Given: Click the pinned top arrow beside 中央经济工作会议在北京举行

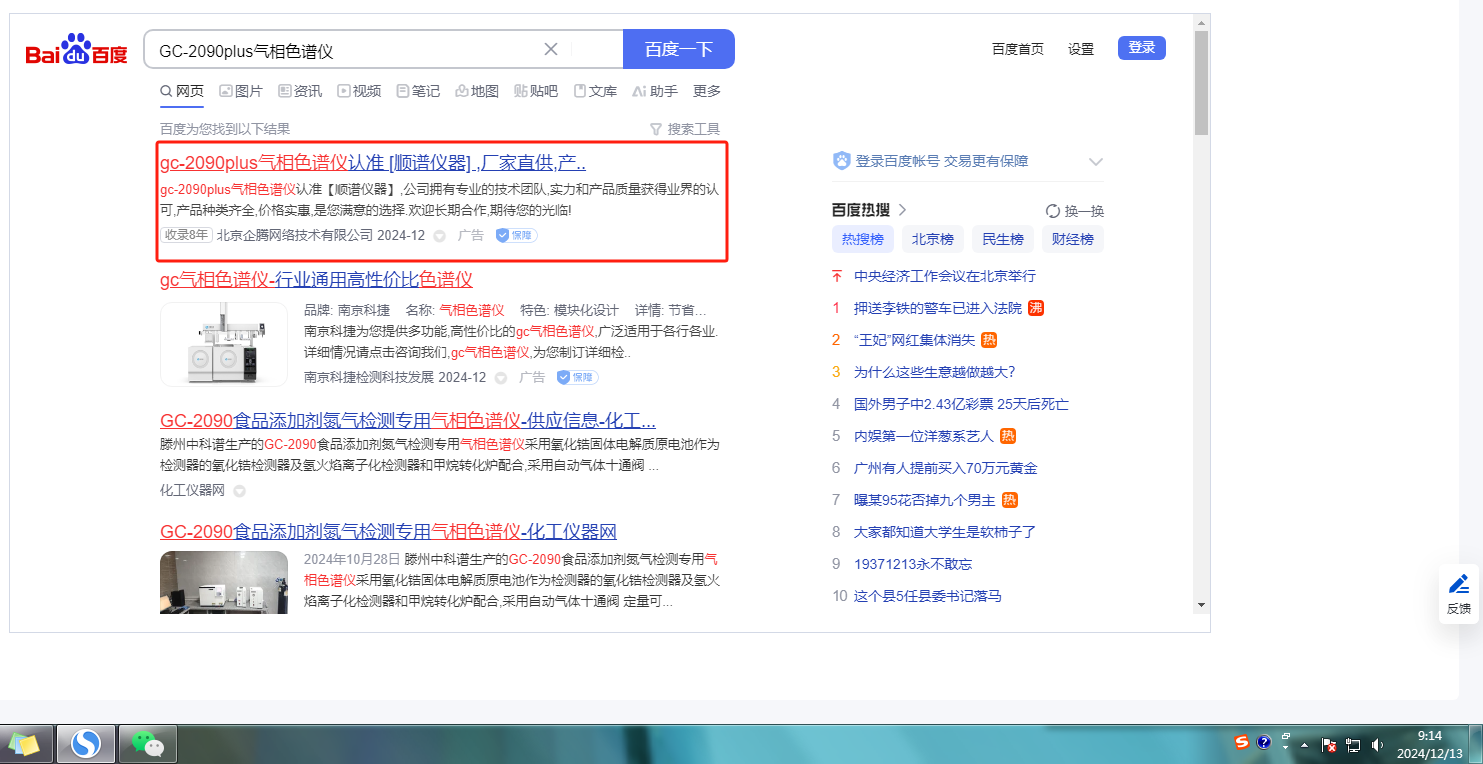Looking at the screenshot, I should tap(837, 276).
